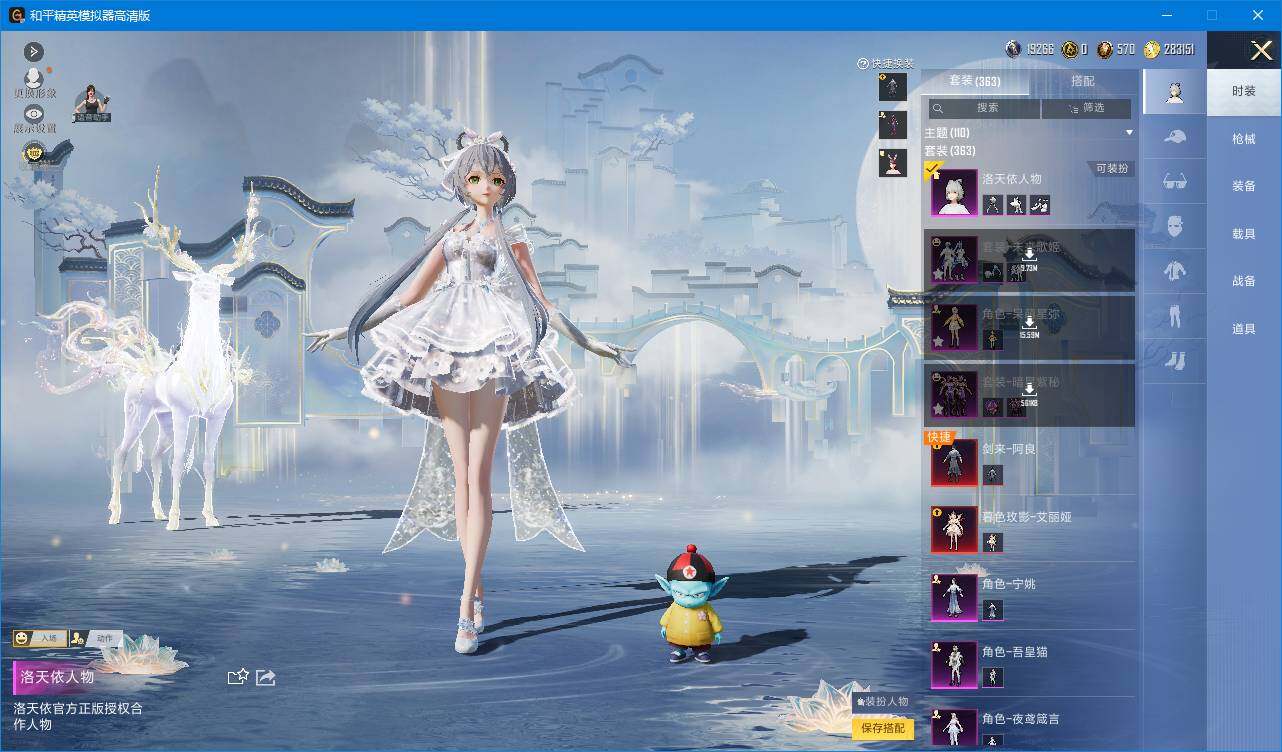The image size is (1282, 752).
Task: Select the face mask category icon
Action: pyautogui.click(x=1175, y=226)
